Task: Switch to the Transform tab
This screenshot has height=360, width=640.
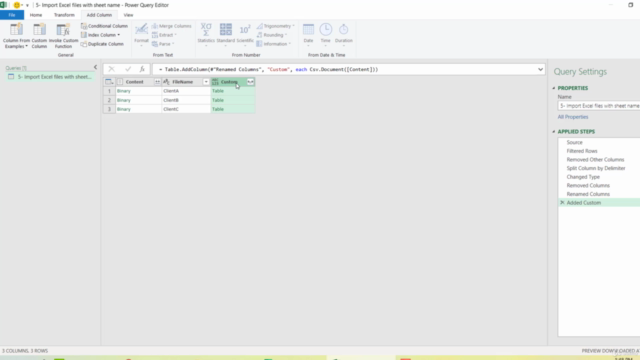Action: pos(64,15)
